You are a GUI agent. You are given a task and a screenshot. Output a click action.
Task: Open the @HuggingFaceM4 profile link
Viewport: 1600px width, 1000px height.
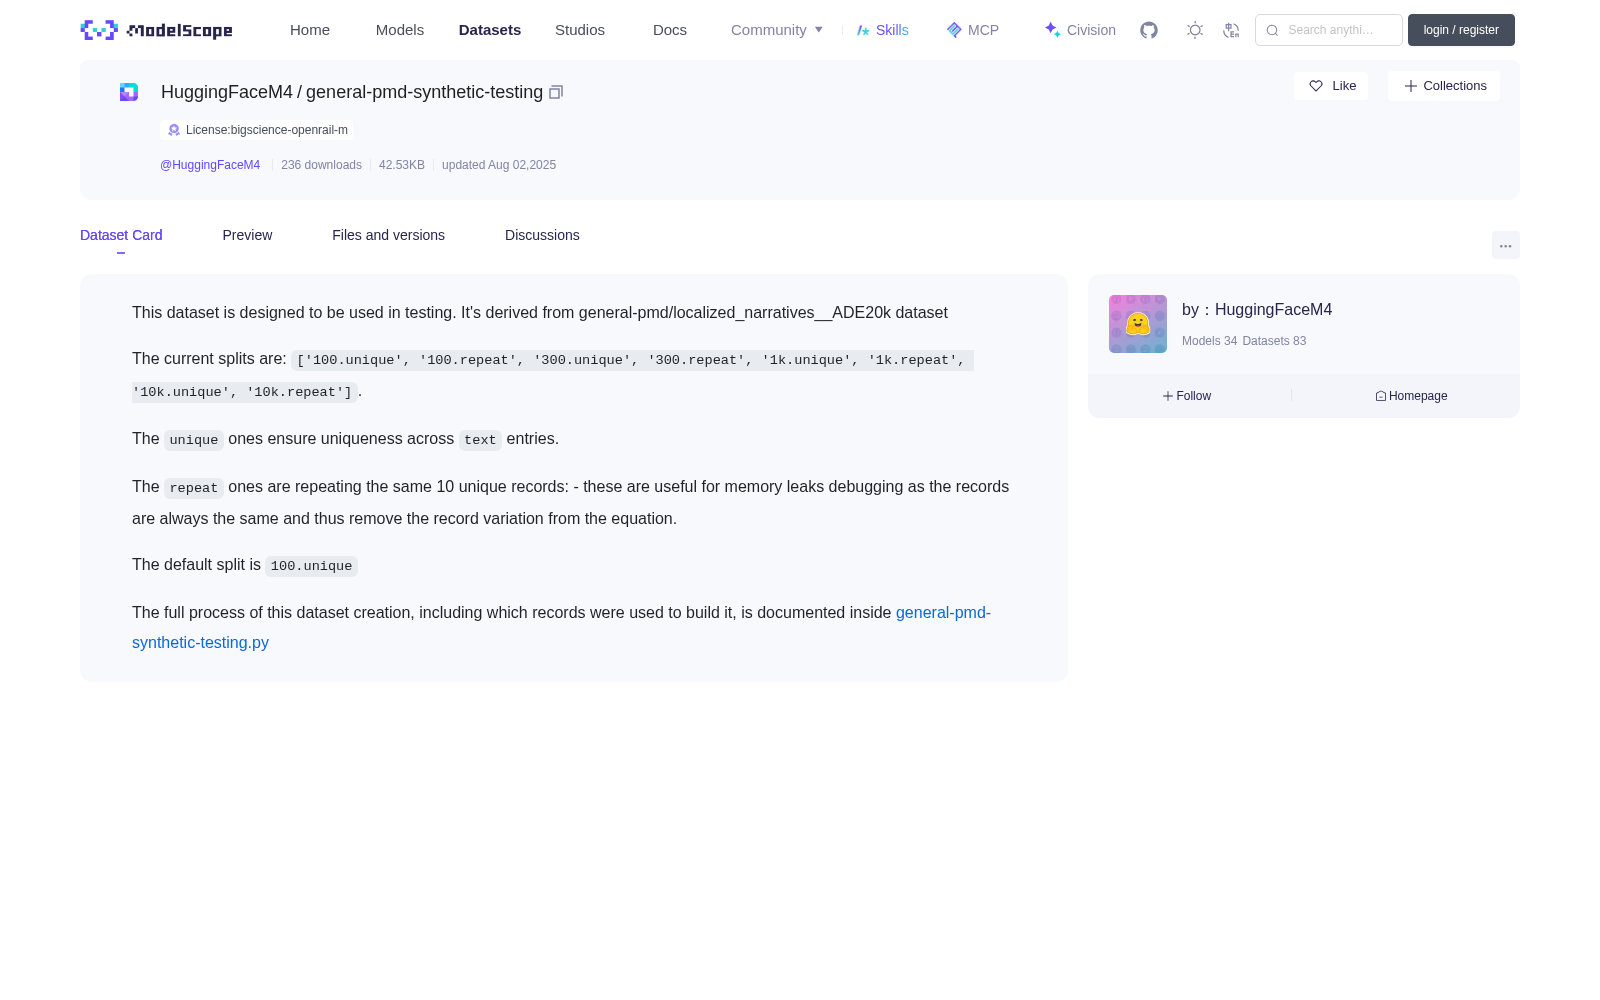click(210, 165)
